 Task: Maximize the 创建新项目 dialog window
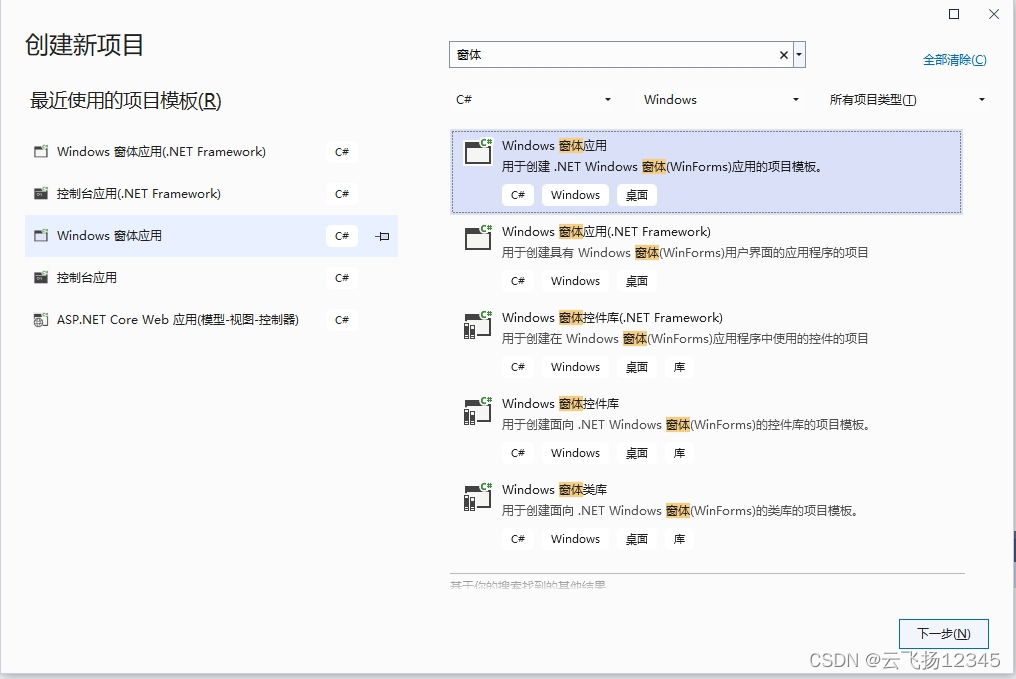coord(954,14)
